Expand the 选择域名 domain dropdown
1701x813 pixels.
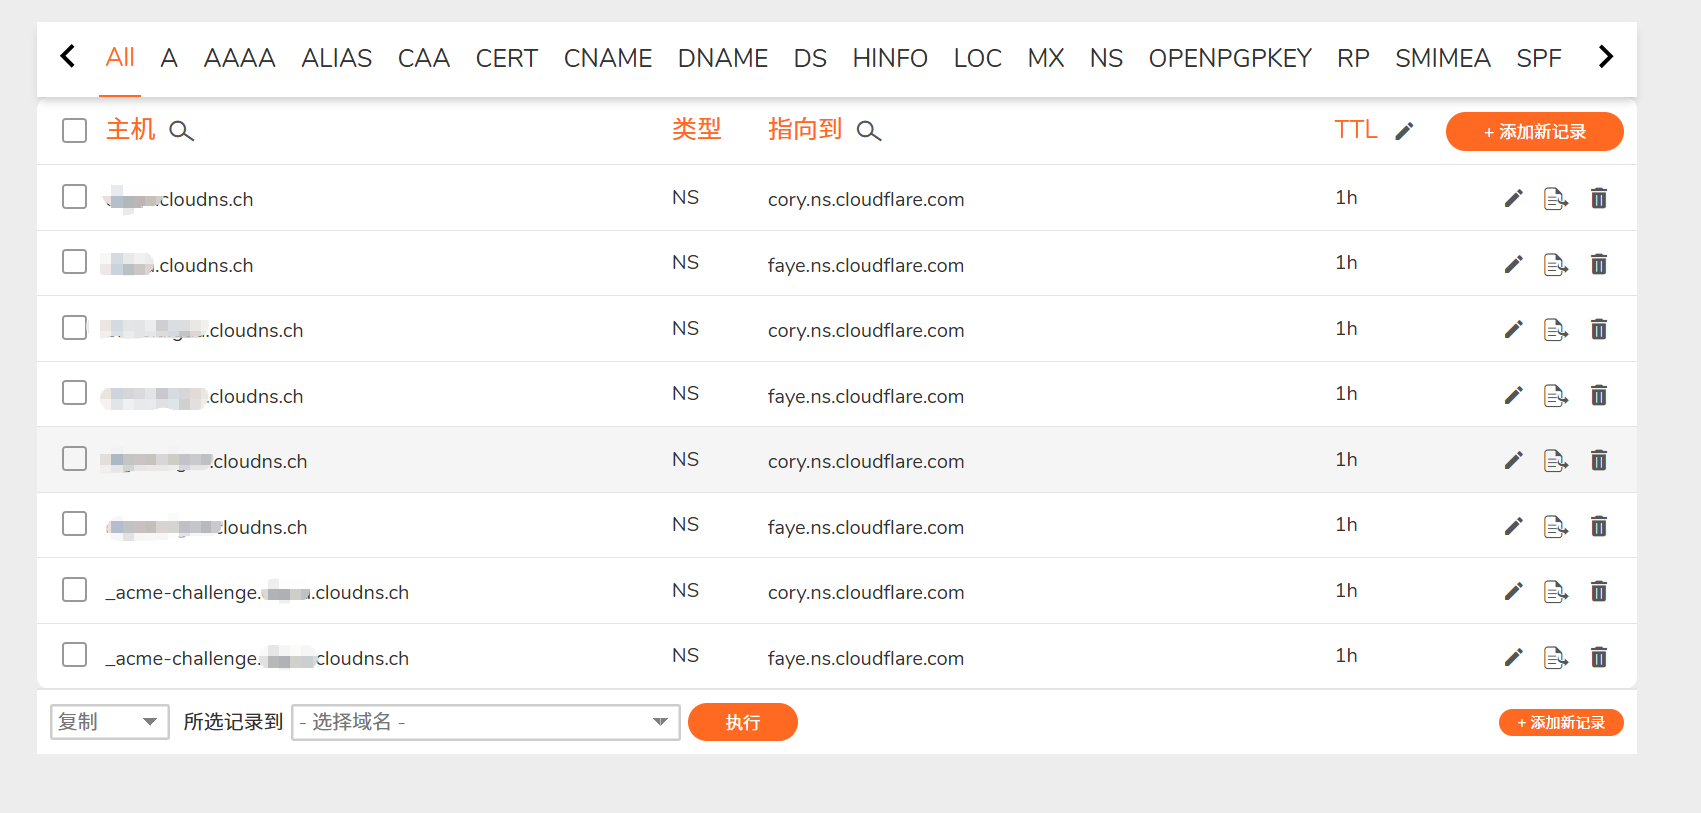point(485,722)
